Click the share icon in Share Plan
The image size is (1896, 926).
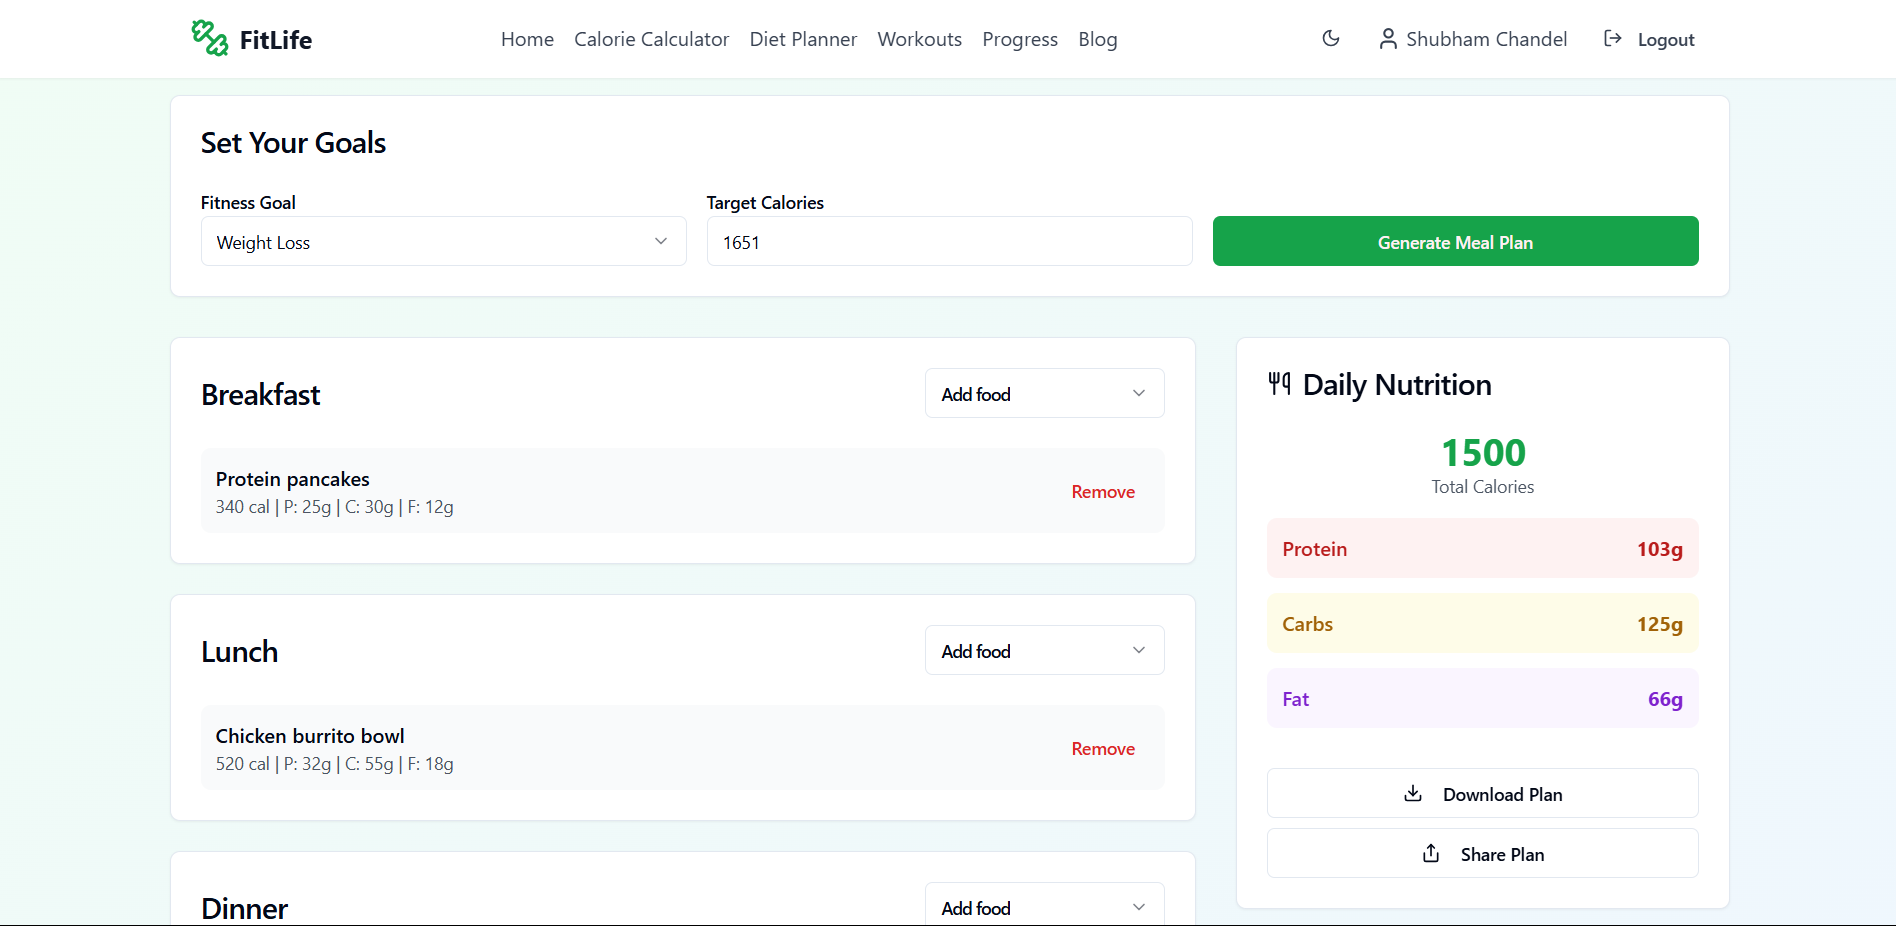pyautogui.click(x=1430, y=853)
